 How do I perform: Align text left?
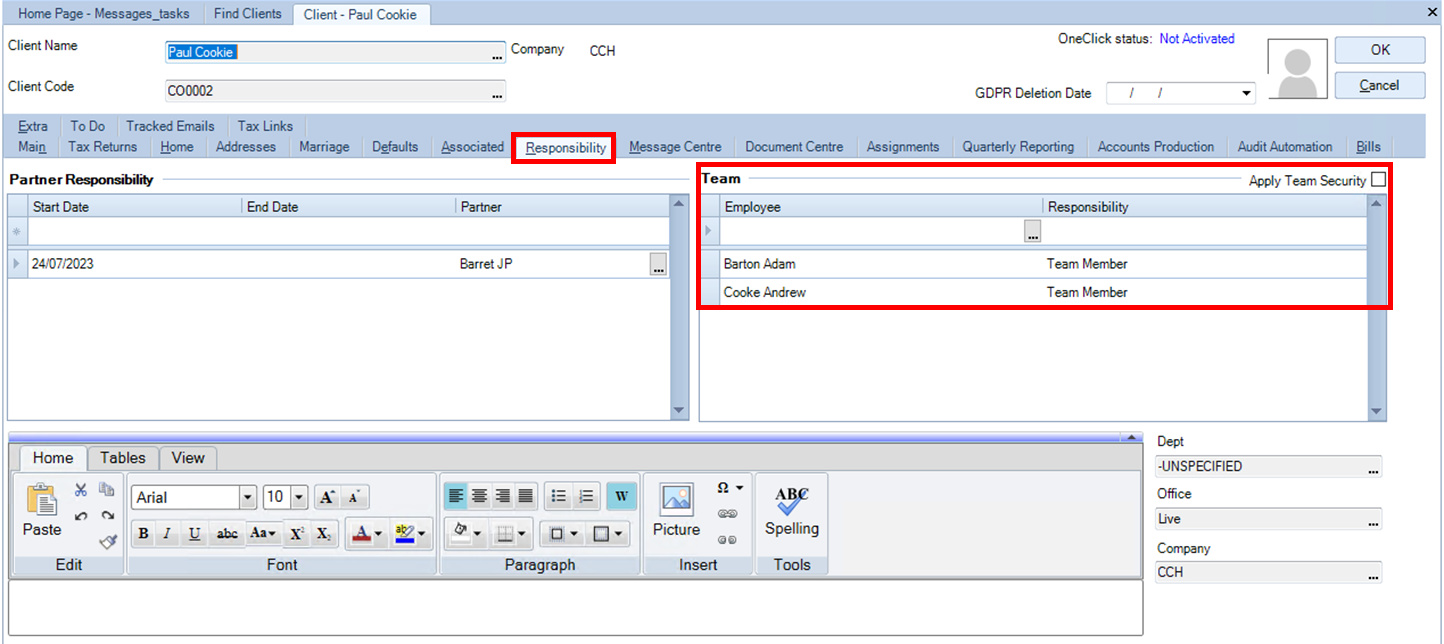coord(456,496)
